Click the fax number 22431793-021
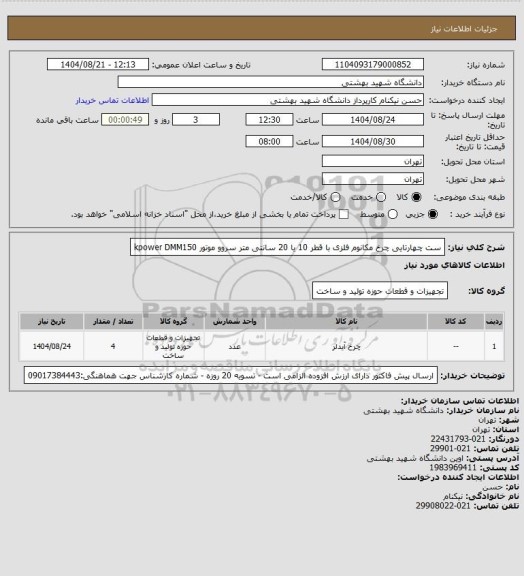 [x=458, y=439]
